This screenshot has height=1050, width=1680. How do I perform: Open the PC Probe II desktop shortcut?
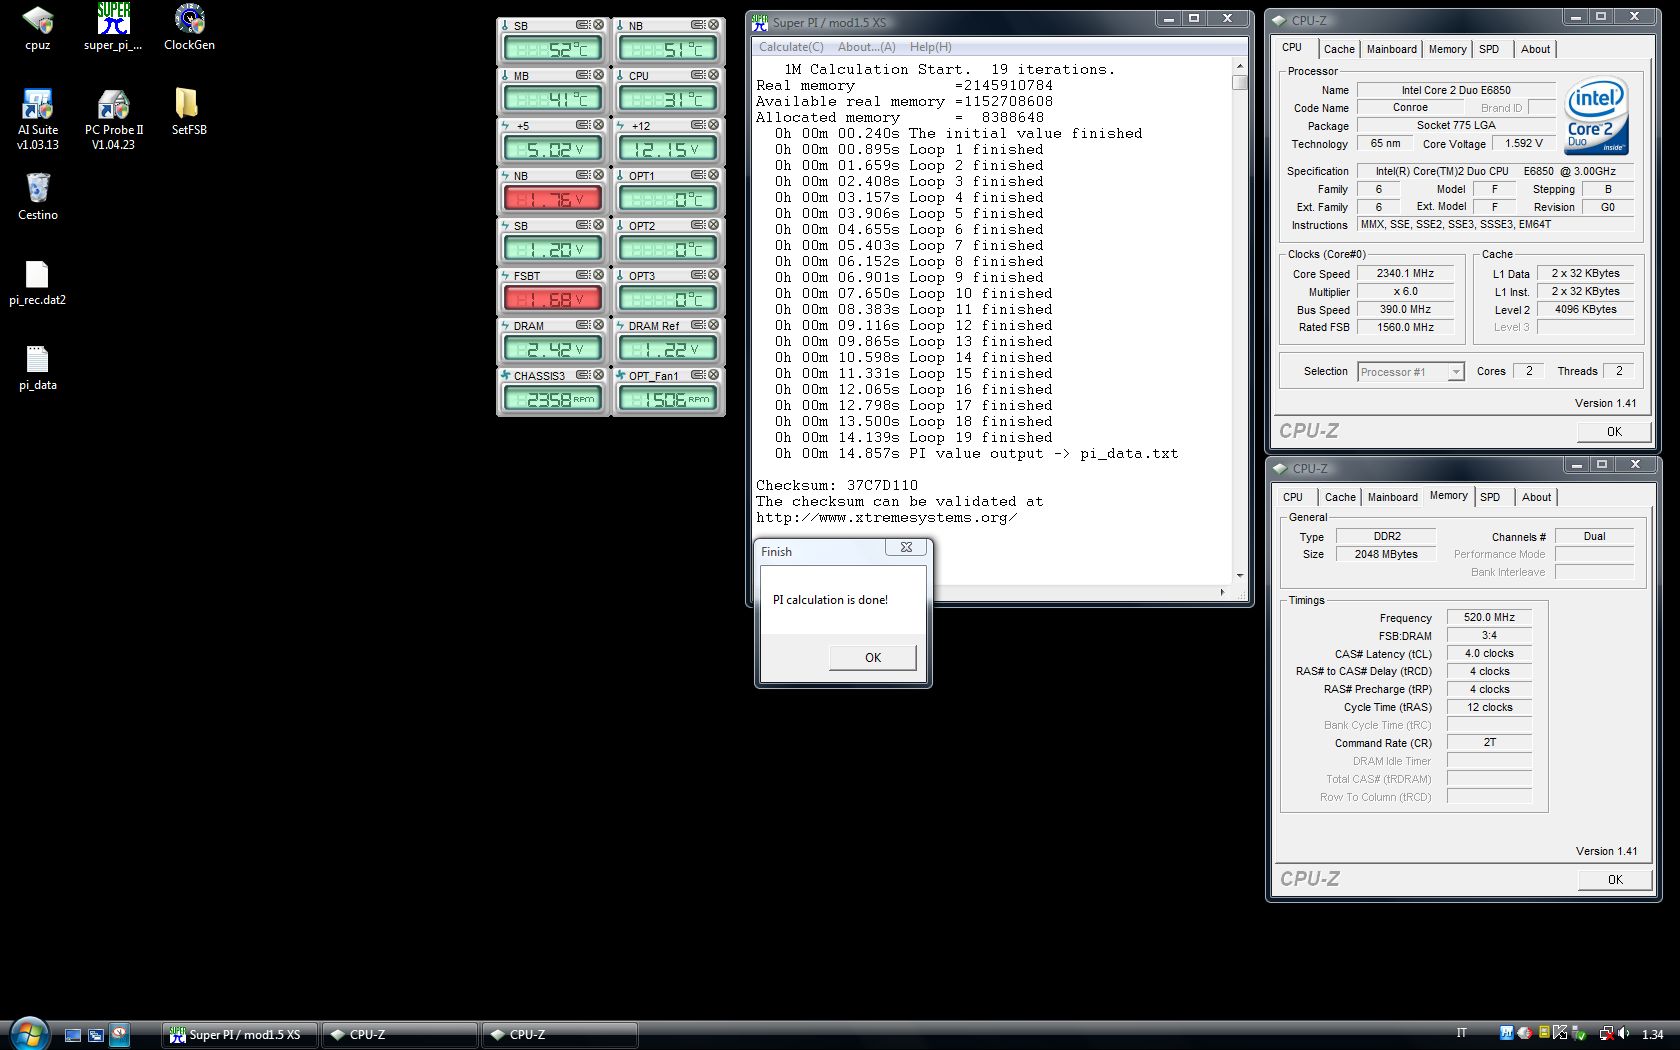click(113, 120)
